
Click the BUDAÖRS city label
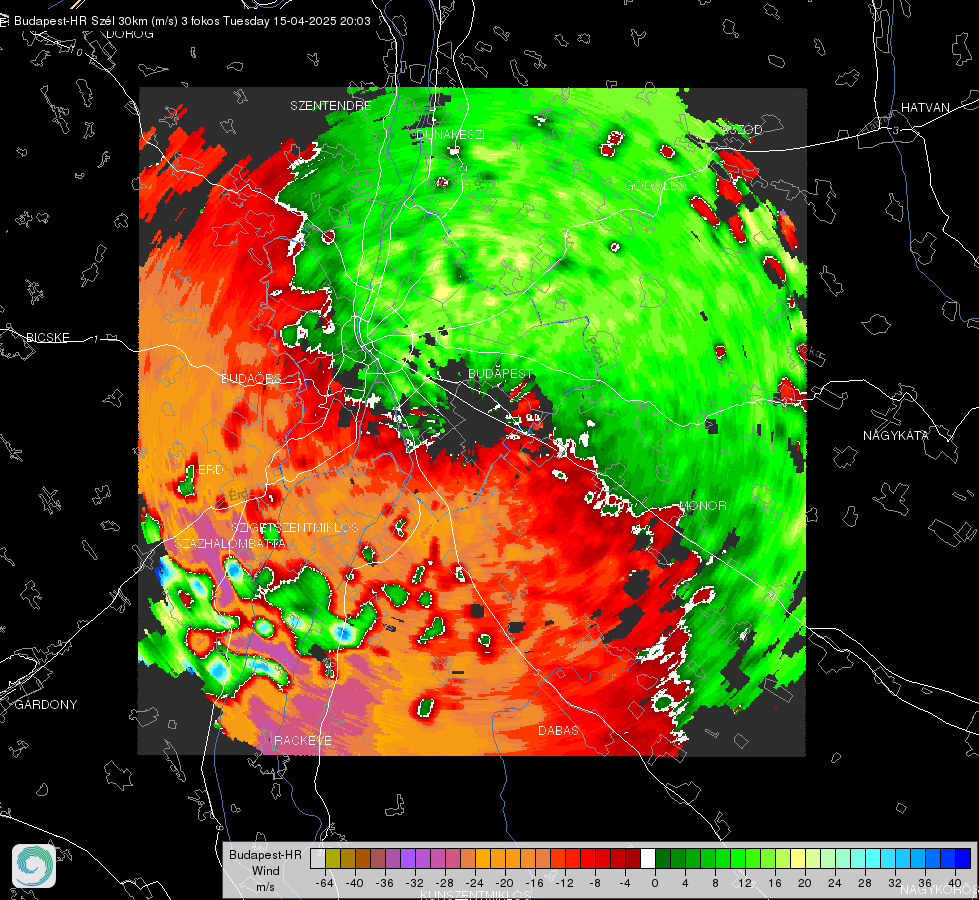pyautogui.click(x=252, y=378)
